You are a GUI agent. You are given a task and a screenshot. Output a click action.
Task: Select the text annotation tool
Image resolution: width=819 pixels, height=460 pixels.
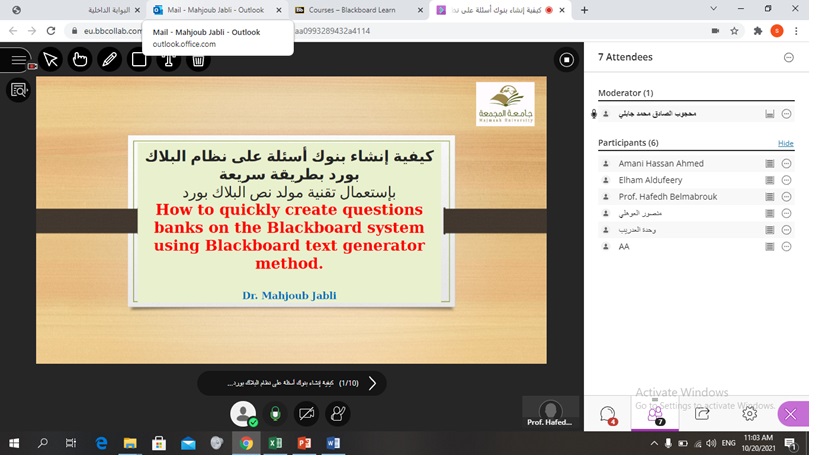168,60
